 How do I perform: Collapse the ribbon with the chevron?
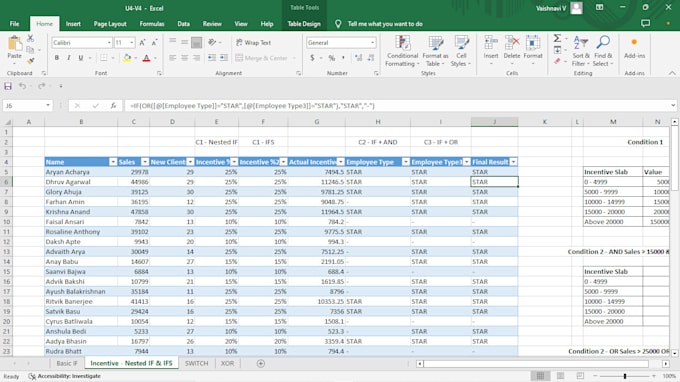tap(672, 73)
